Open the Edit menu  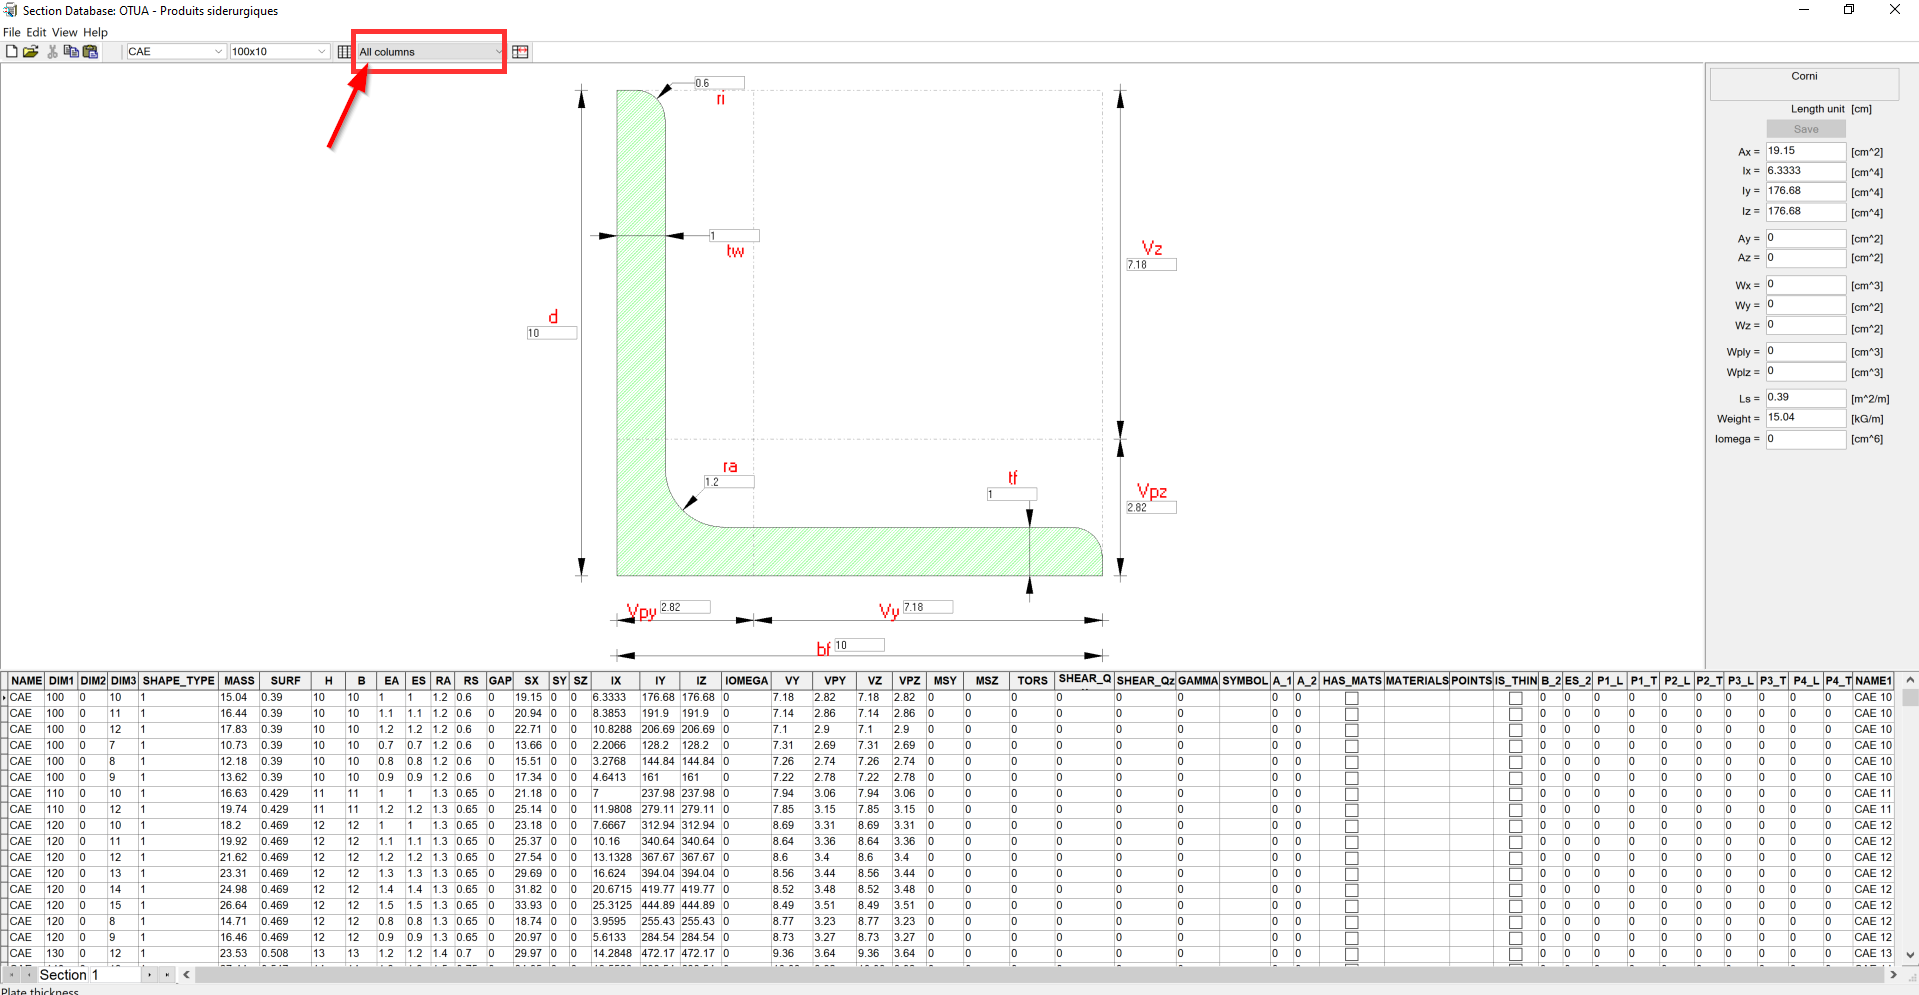(36, 32)
